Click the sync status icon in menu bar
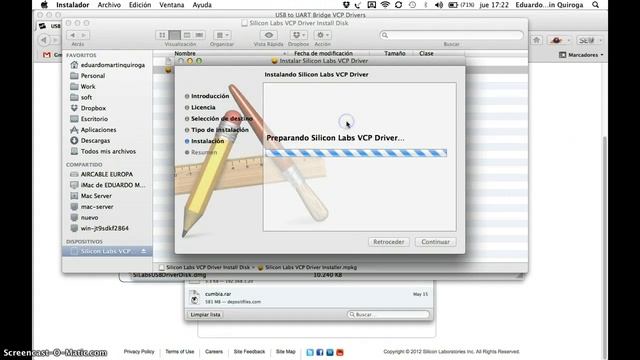This screenshot has width=640, height=360. 399,5
